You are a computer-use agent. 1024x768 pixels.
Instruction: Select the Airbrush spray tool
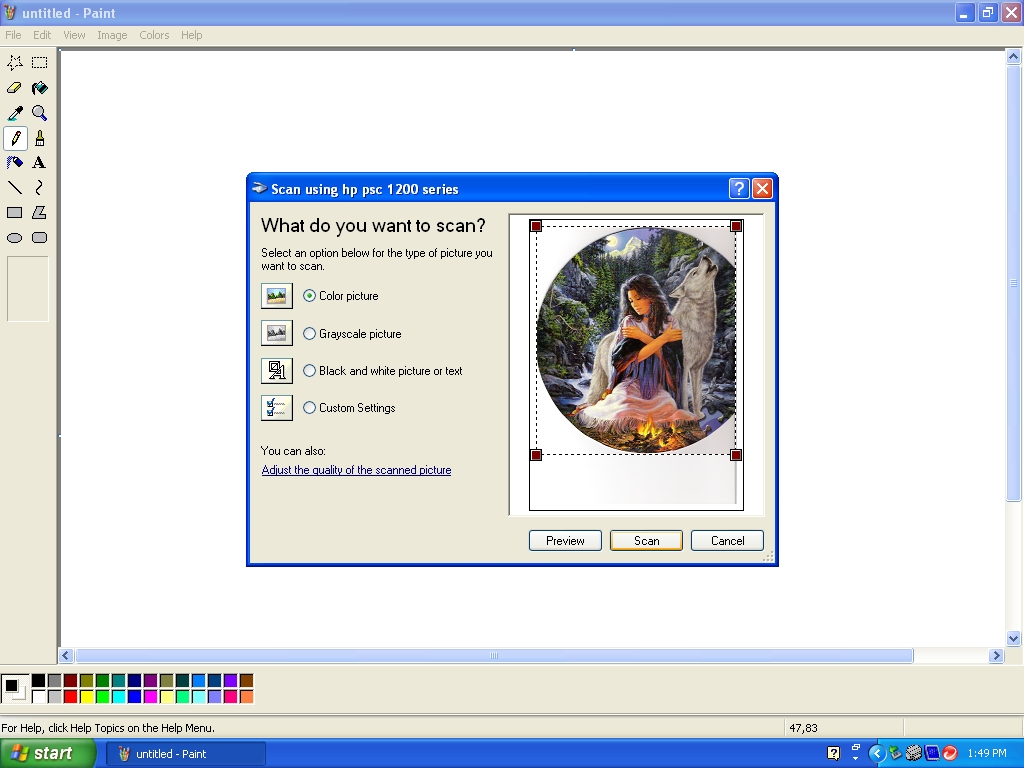(14, 163)
